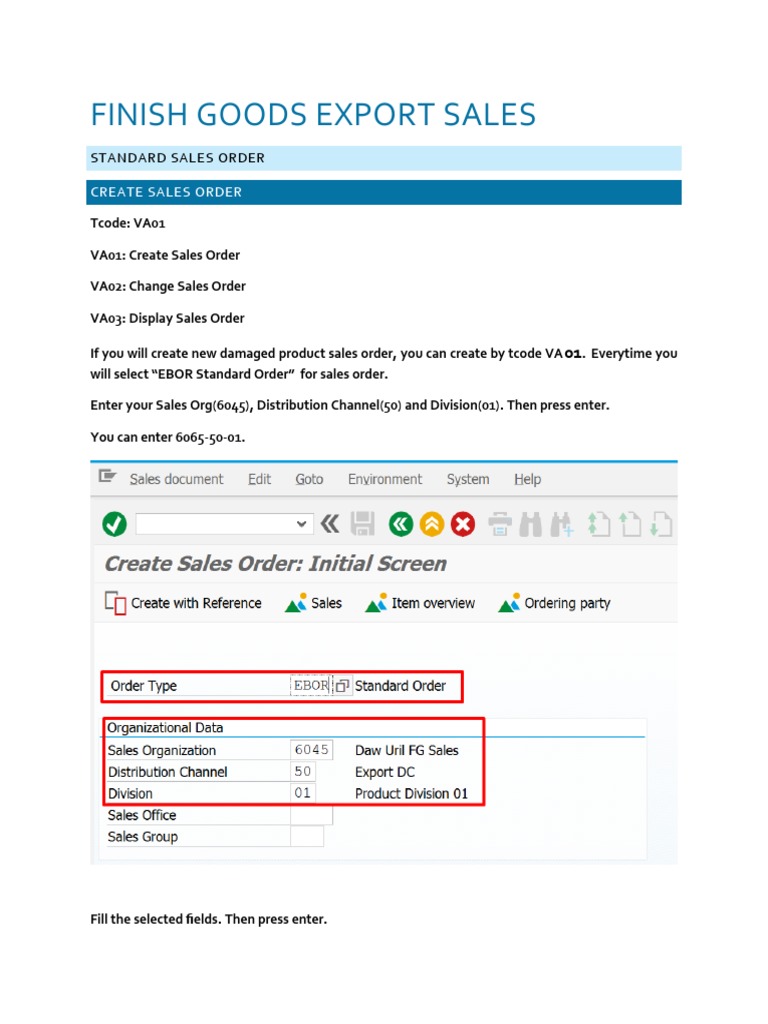The image size is (768, 1024).
Task: Click the Standard Order description text
Action: pos(400,686)
